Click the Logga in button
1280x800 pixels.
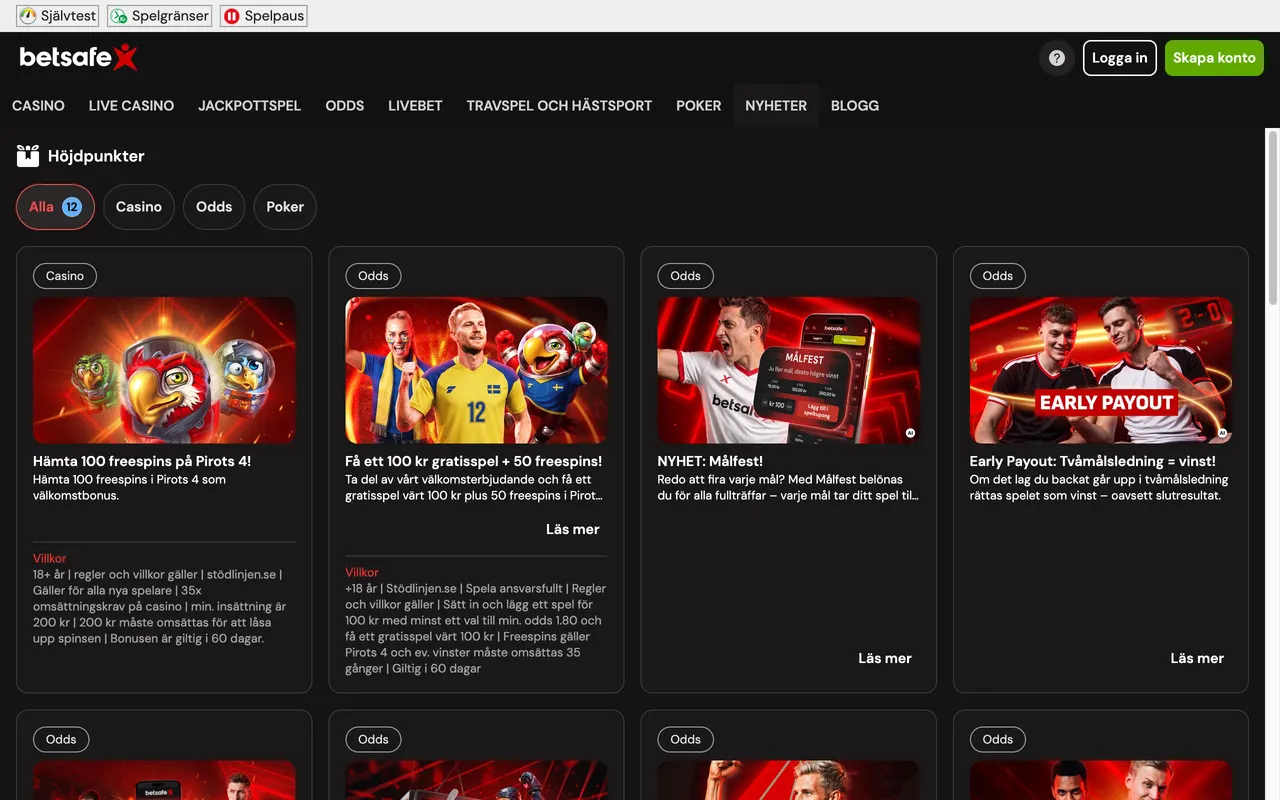coord(1120,58)
